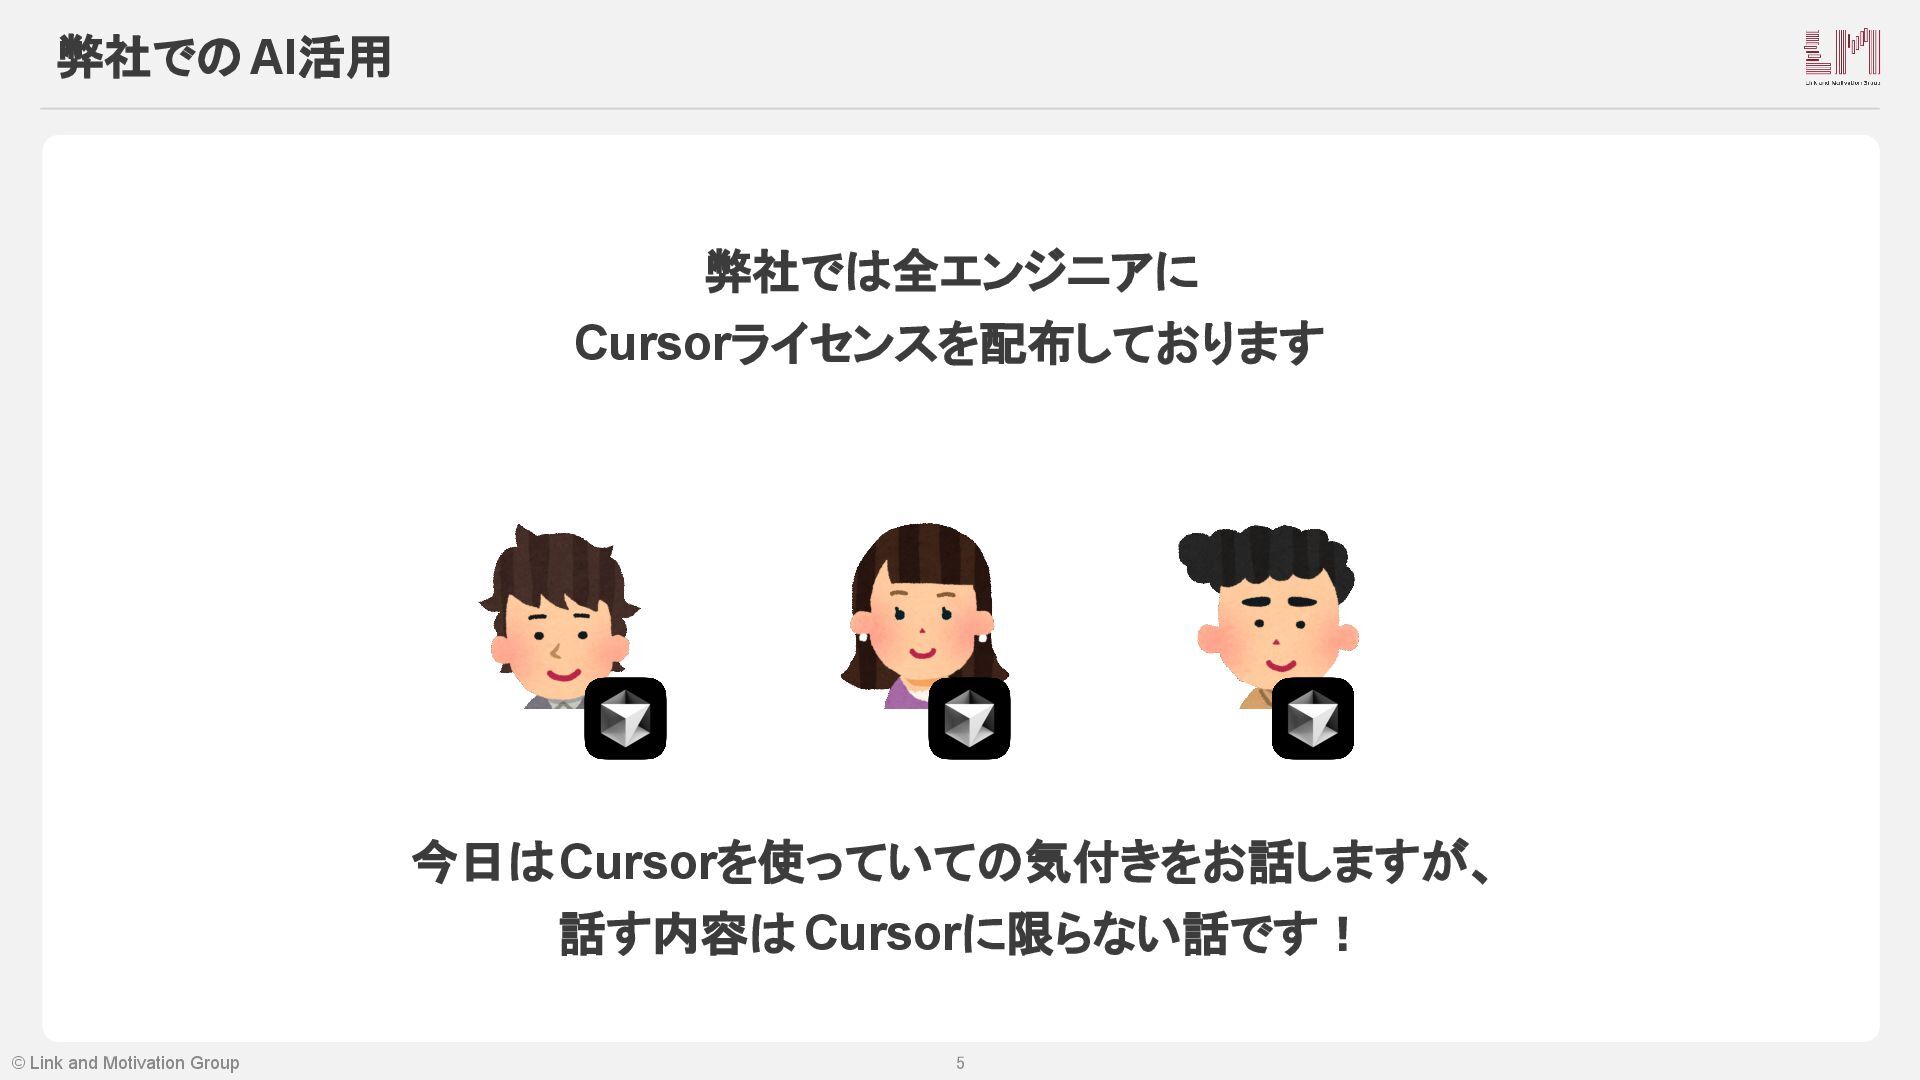1920x1080 pixels.
Task: Select the brown spiky-haired man avatar
Action: pos(558,616)
